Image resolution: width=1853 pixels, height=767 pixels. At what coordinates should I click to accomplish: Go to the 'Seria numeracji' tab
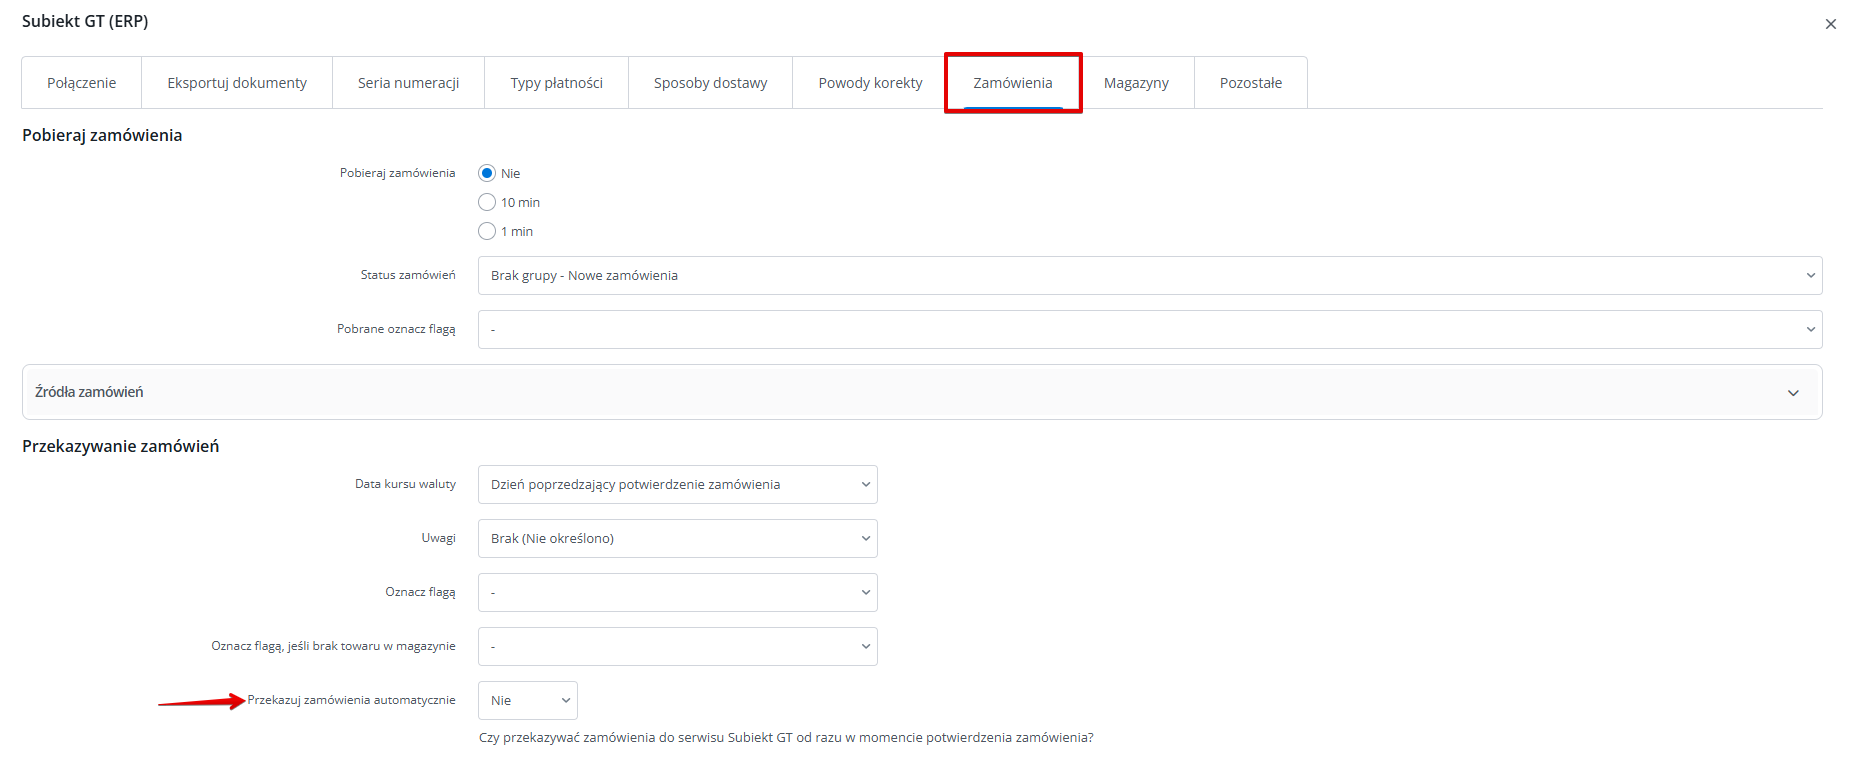[408, 83]
